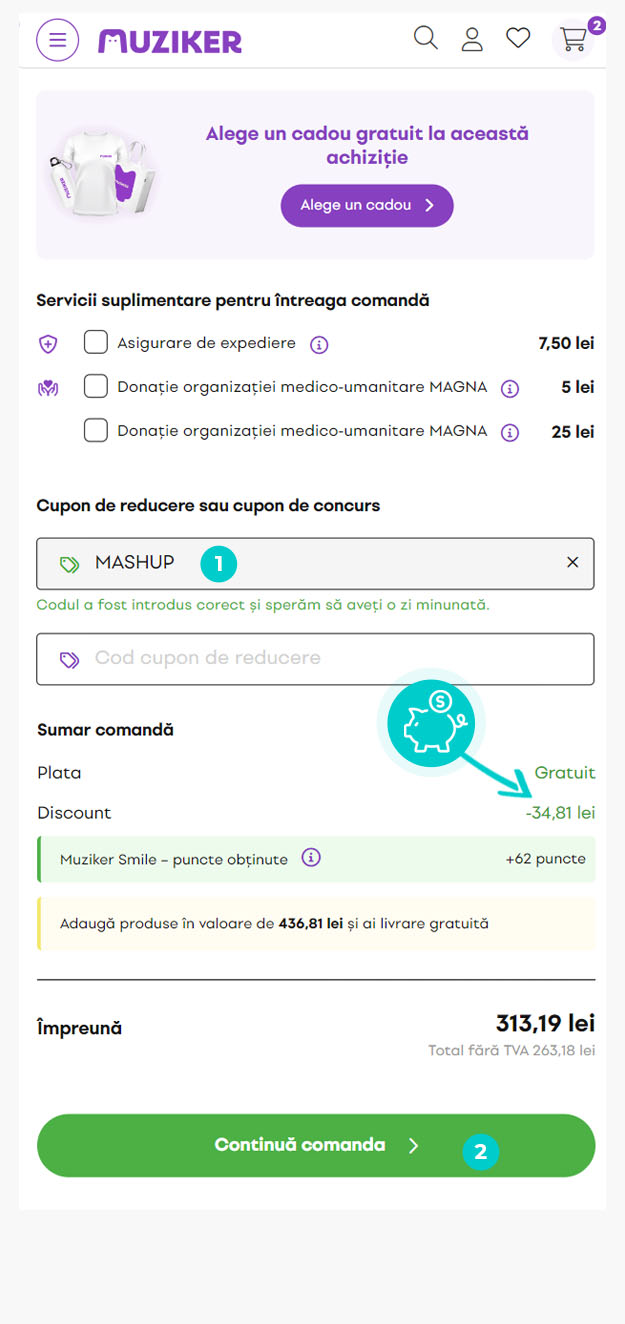Check the 25 lei MAGNA donation
The height and width of the screenshot is (1324, 625).
(96, 431)
